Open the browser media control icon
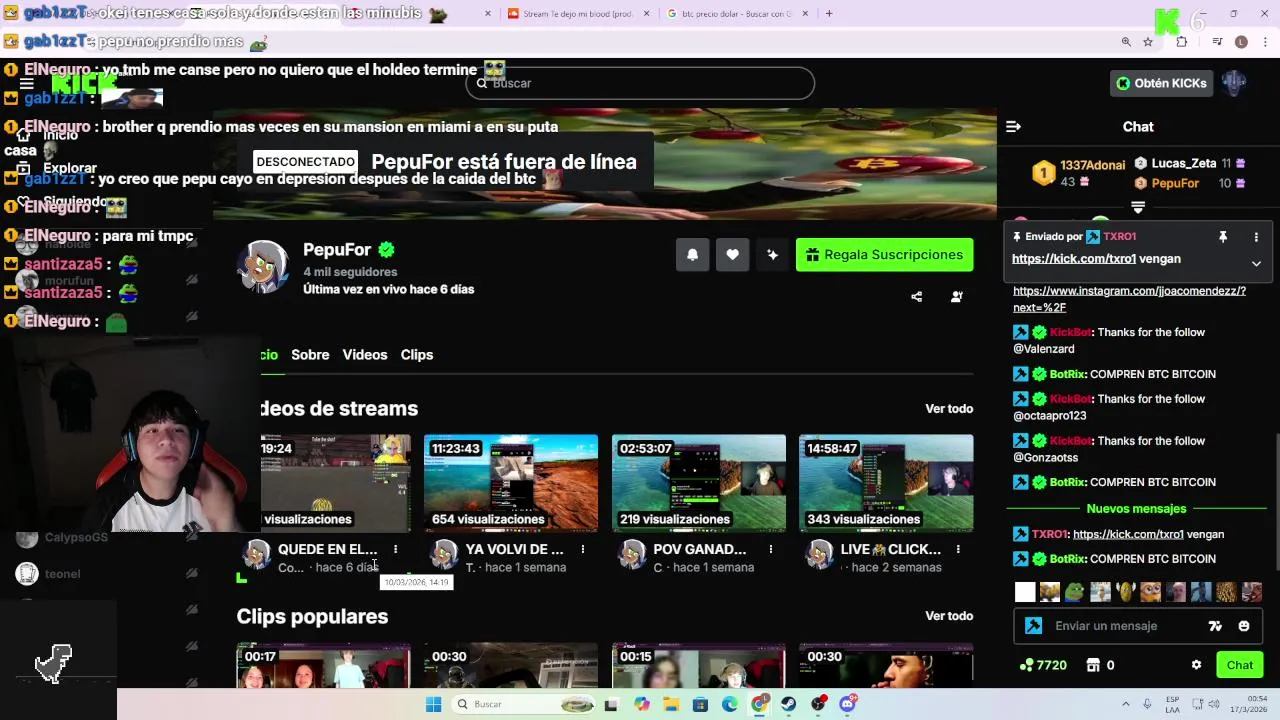1280x720 pixels. [1217, 42]
